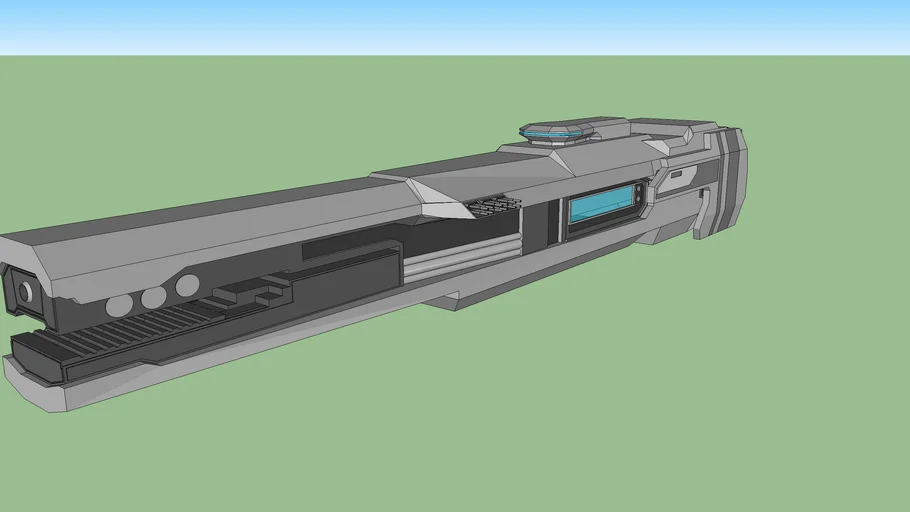910x512 pixels.
Task: Select the small rectangular slot near the rear
Action: (x=677, y=174)
